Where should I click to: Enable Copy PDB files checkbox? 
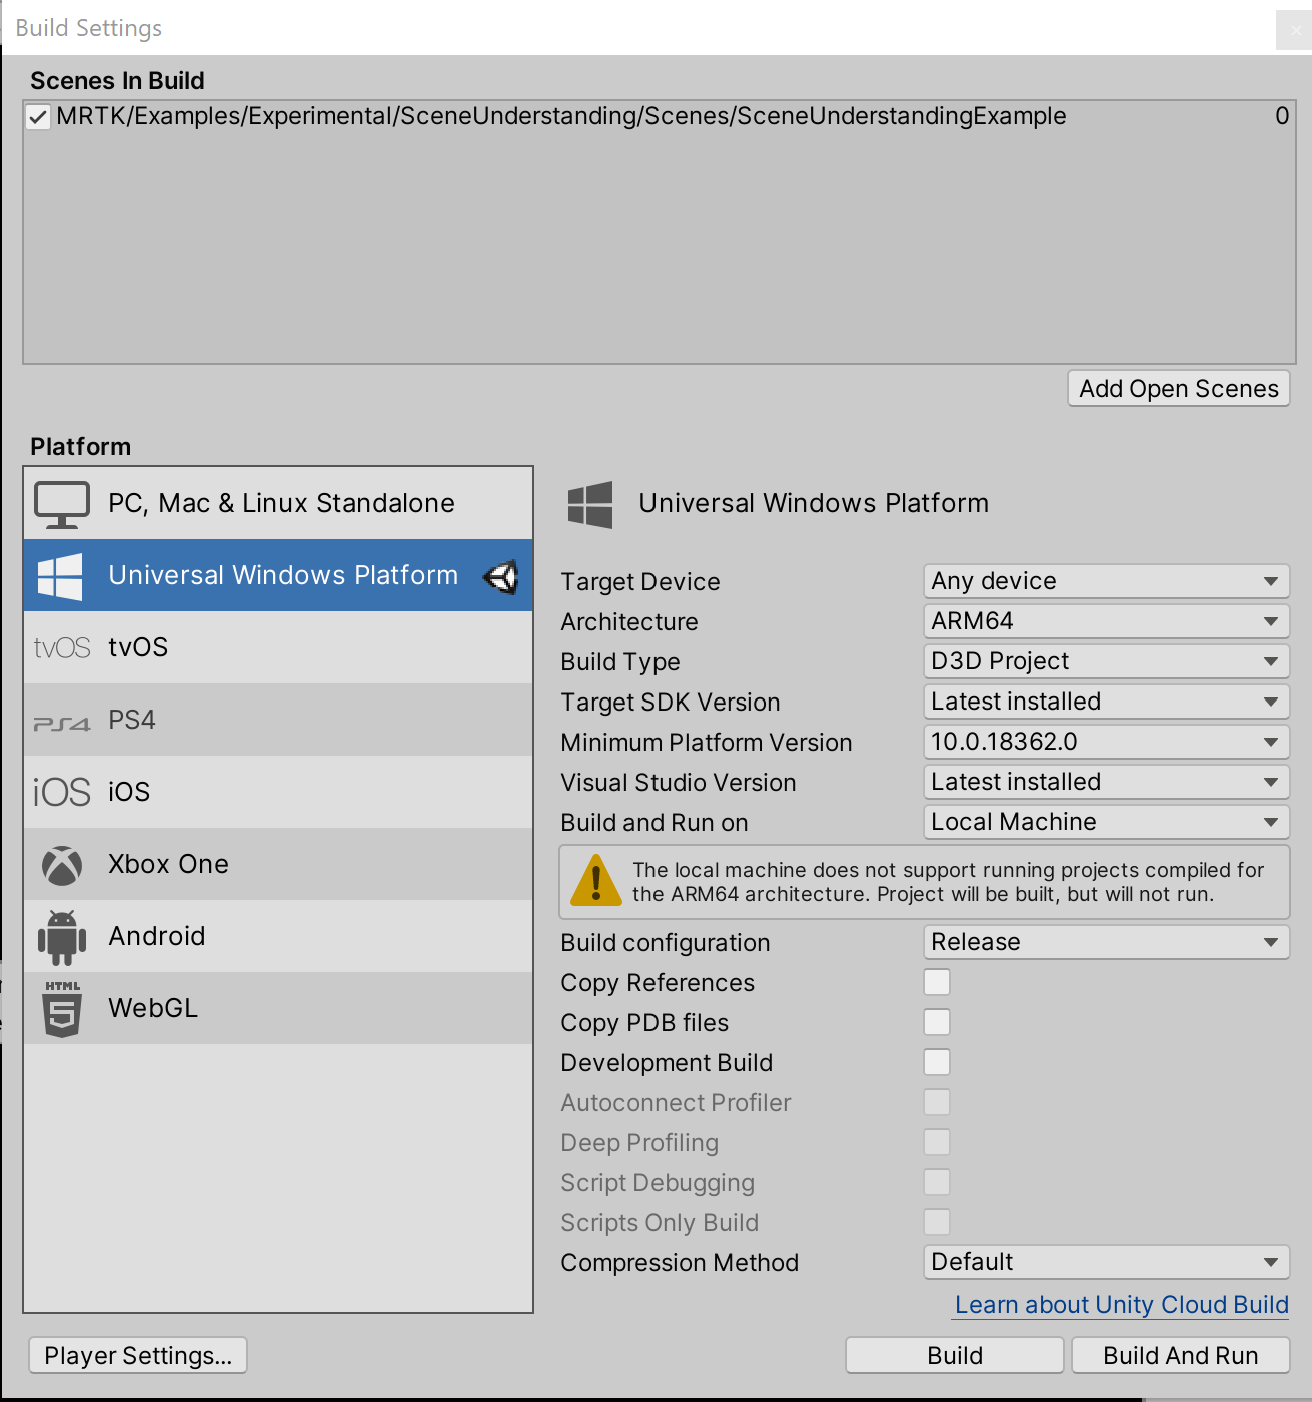click(937, 1022)
